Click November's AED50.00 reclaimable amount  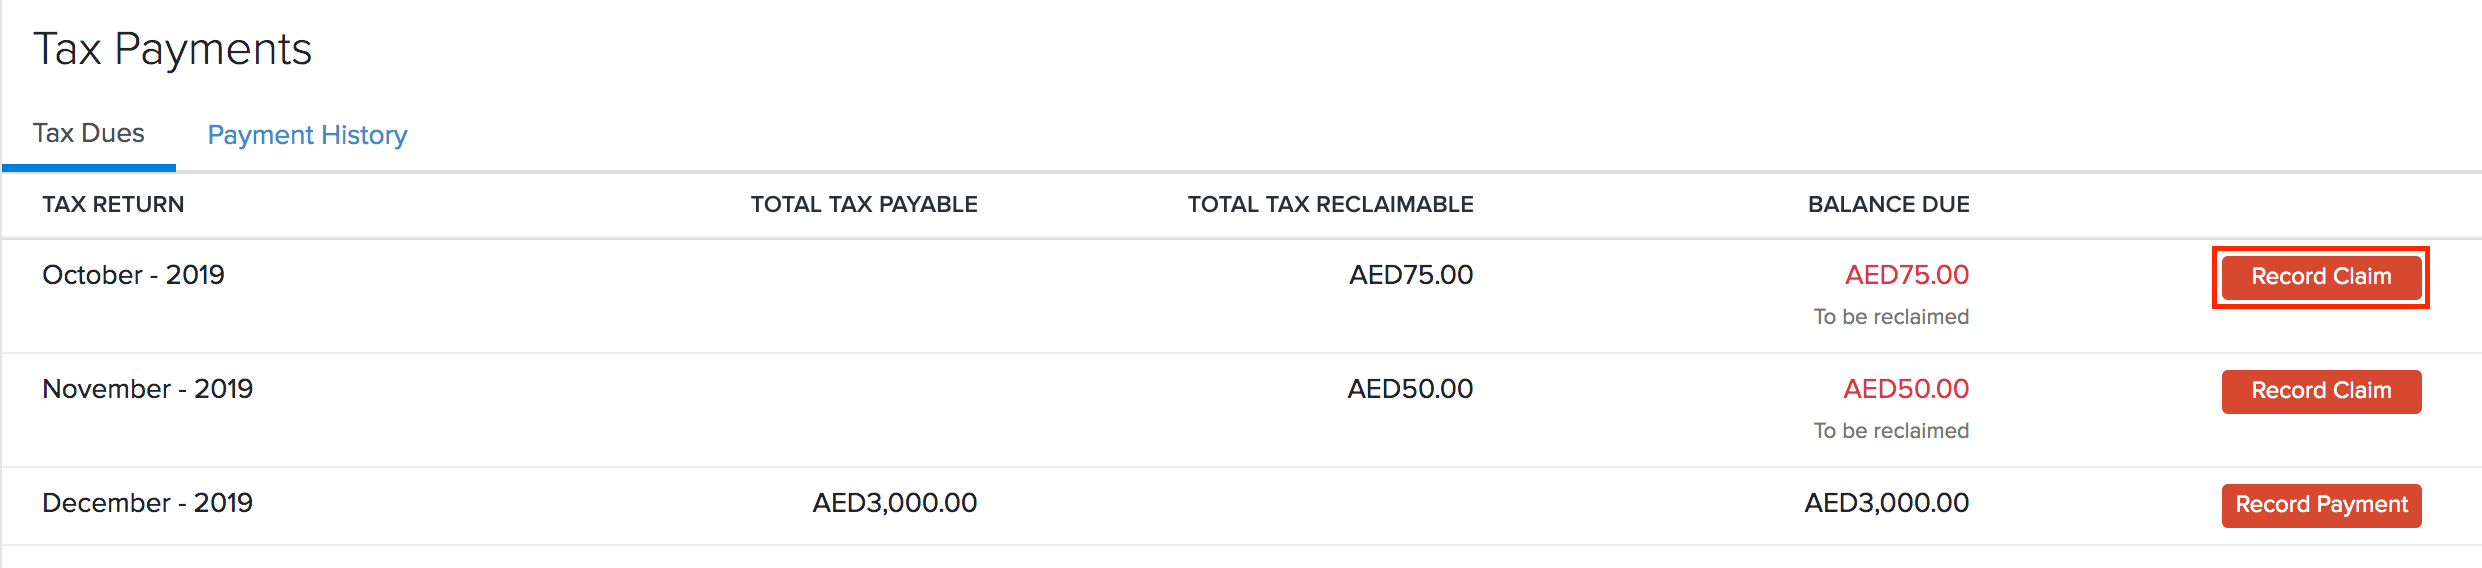(x=1409, y=389)
